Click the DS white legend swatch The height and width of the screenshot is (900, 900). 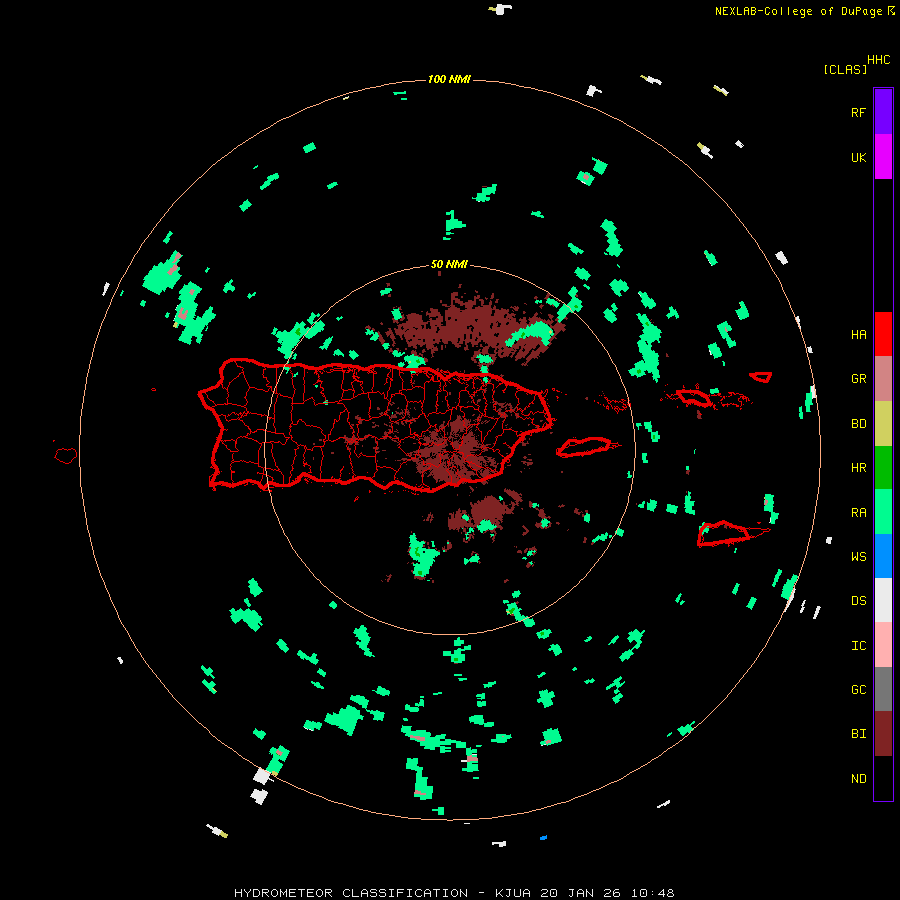click(883, 600)
